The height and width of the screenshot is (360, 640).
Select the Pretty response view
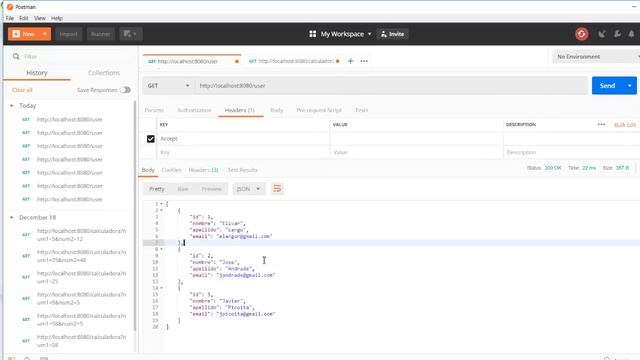pos(157,189)
